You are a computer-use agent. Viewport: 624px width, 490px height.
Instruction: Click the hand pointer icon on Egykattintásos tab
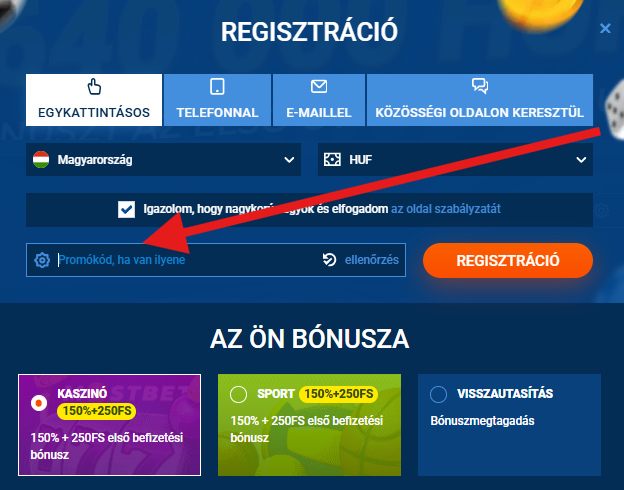tap(94, 86)
